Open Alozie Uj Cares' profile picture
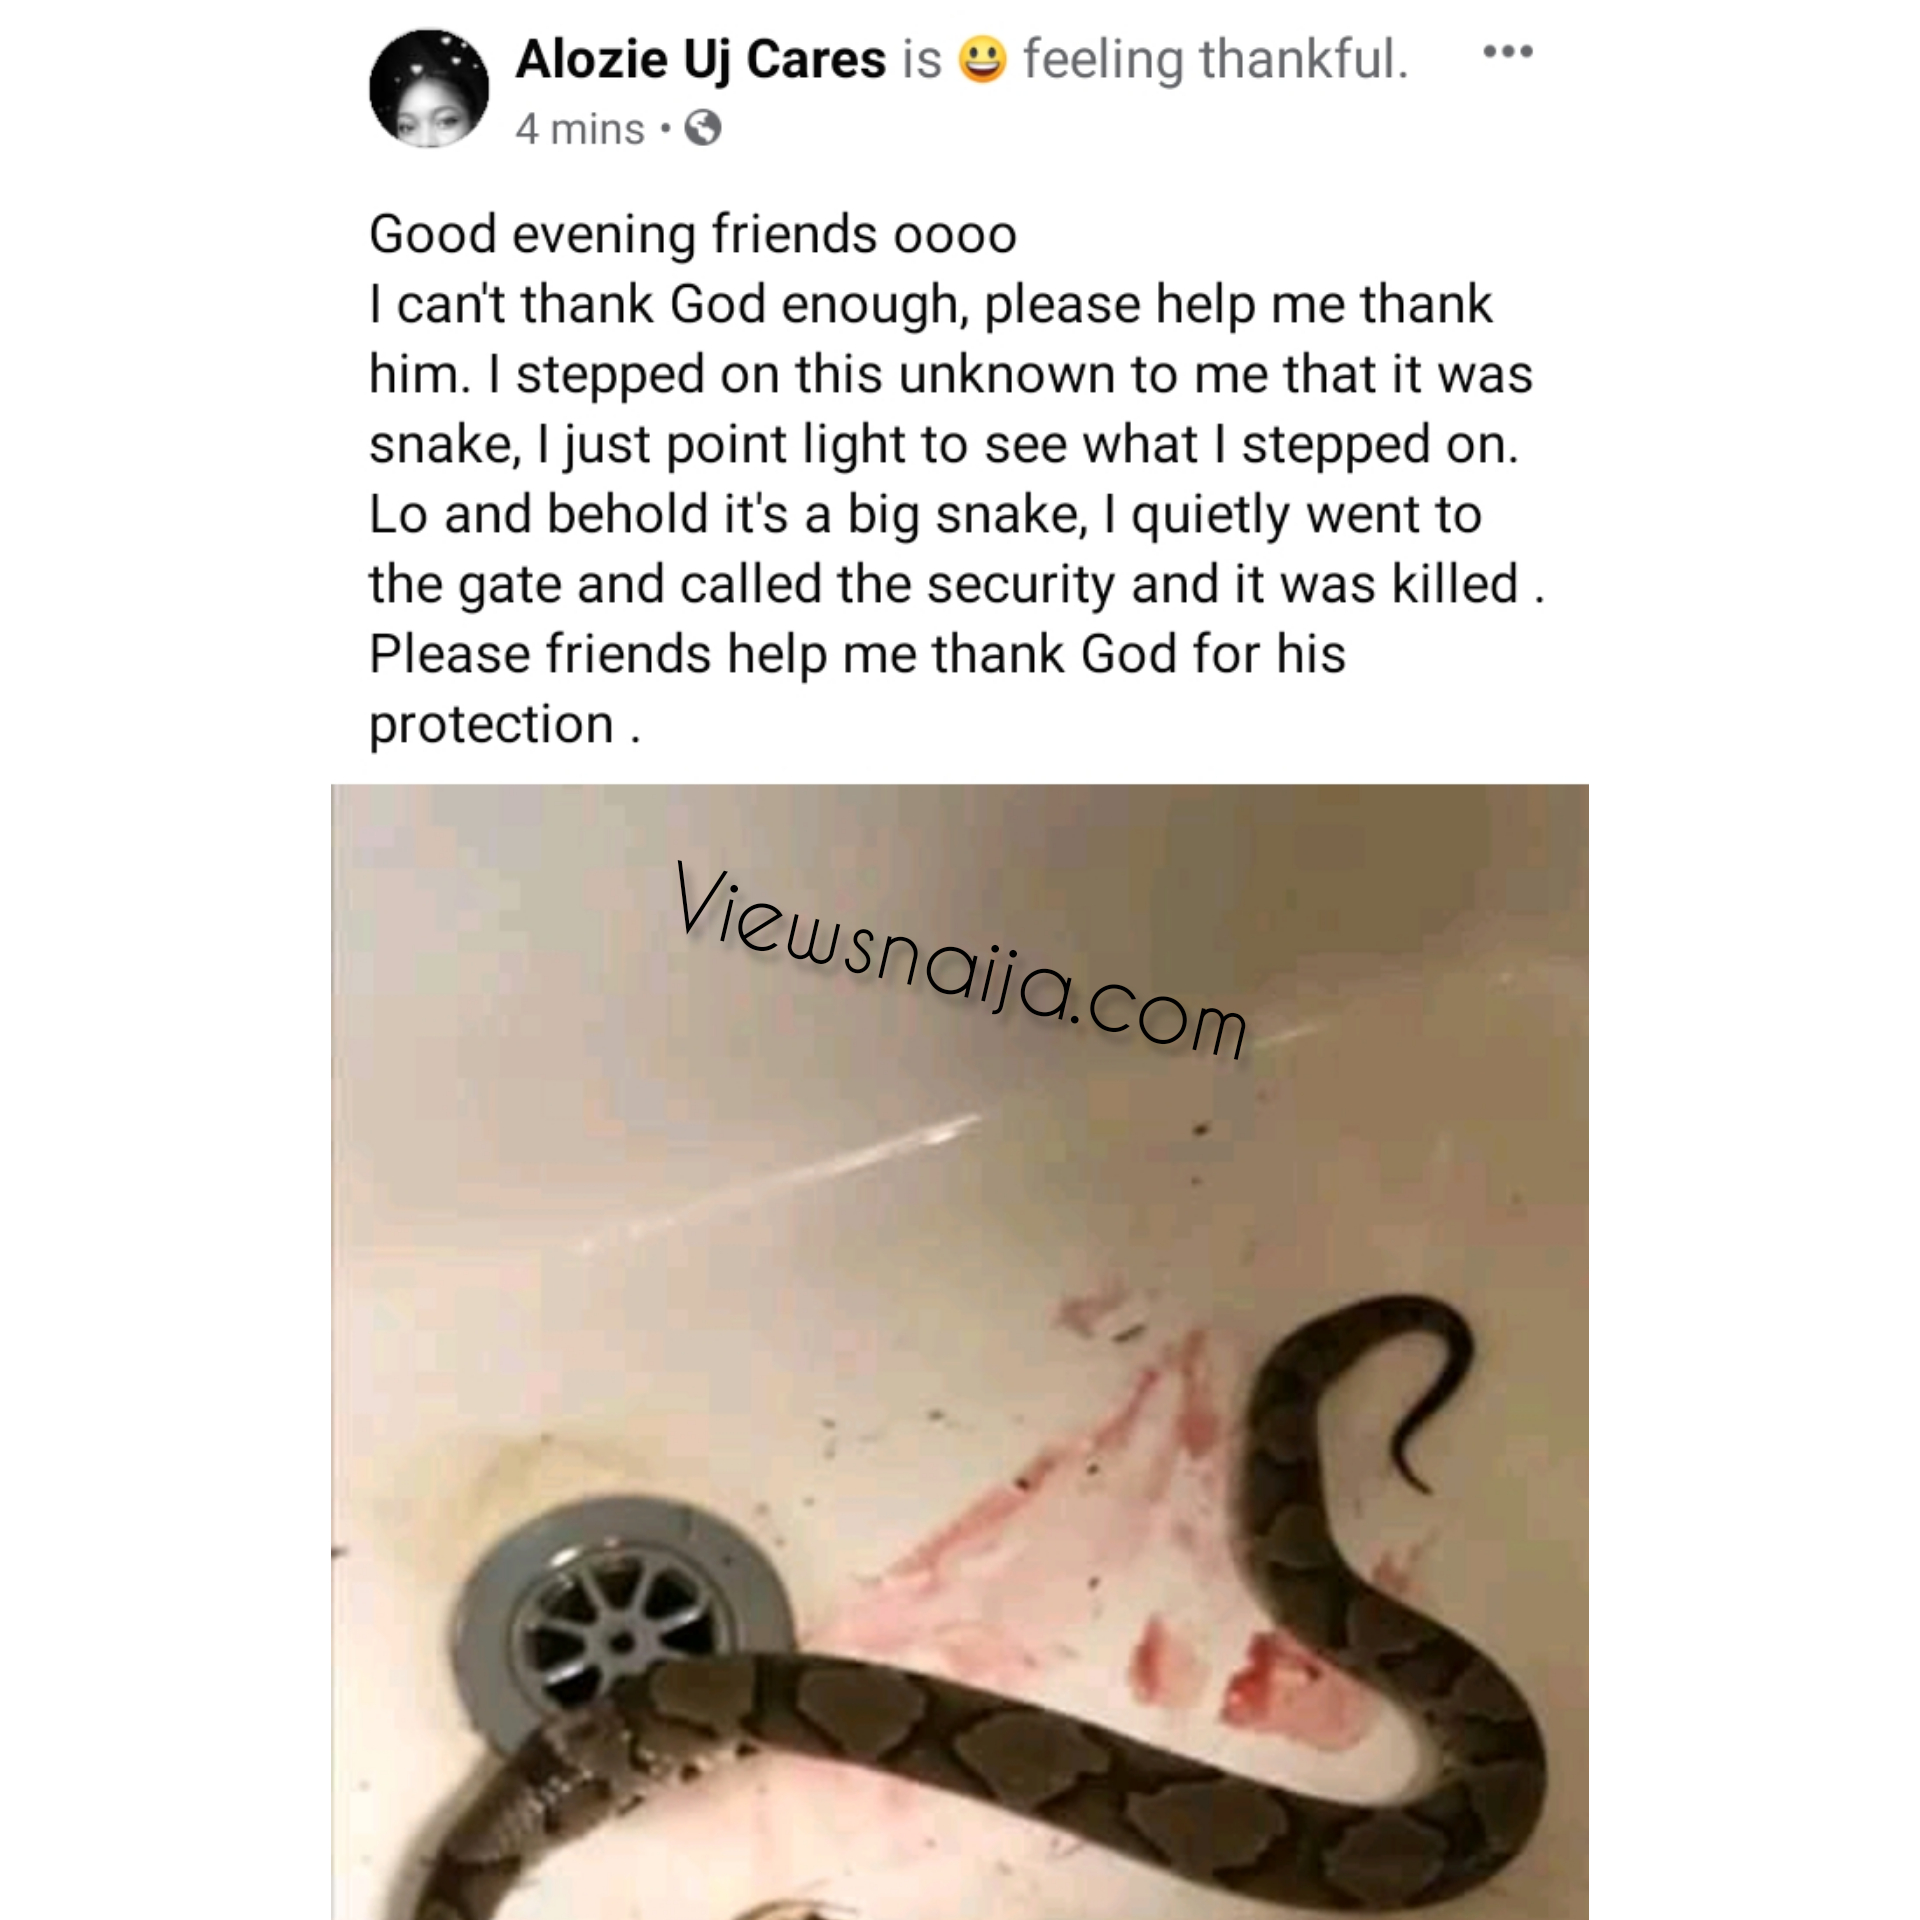Viewport: 1920px width, 1920px height. (x=429, y=88)
